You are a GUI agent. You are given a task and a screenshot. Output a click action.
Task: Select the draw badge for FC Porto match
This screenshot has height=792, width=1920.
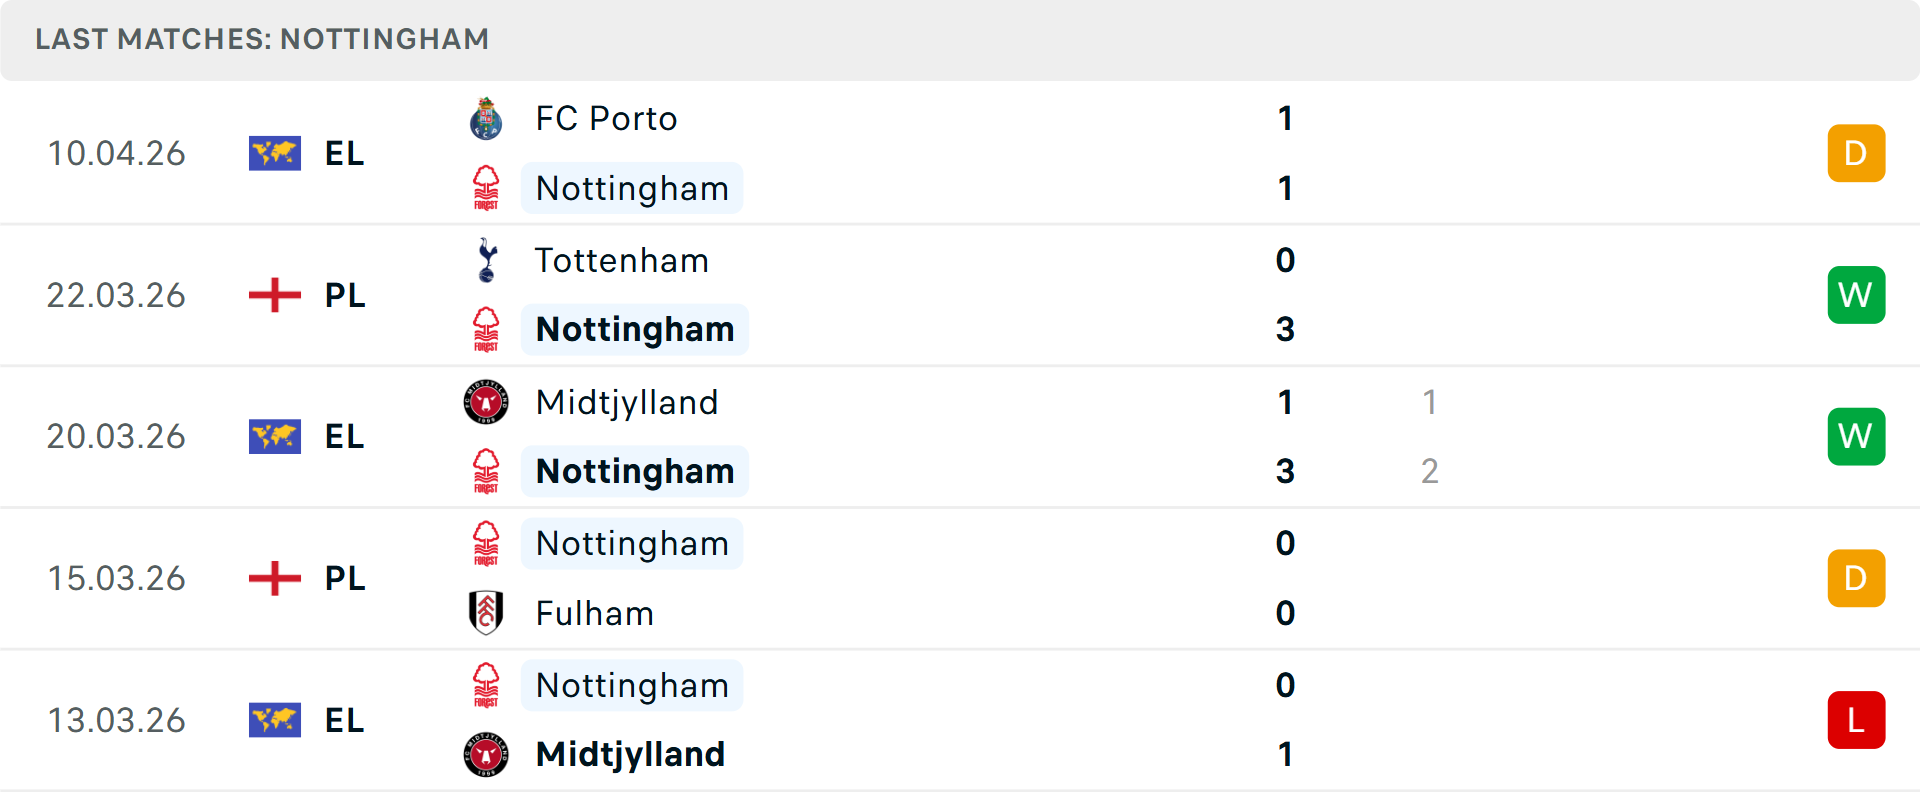point(1856,153)
